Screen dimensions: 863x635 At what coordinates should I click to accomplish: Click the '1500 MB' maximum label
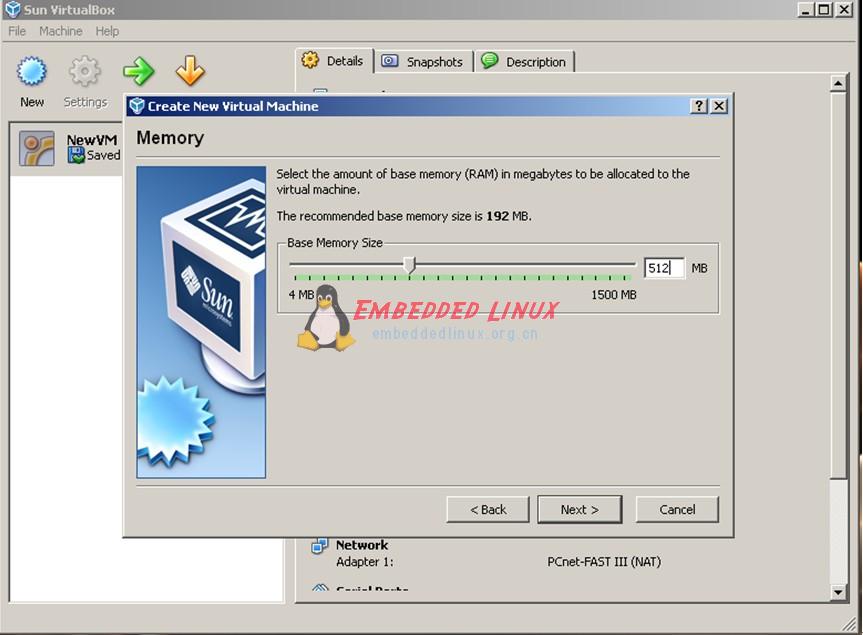(x=614, y=295)
